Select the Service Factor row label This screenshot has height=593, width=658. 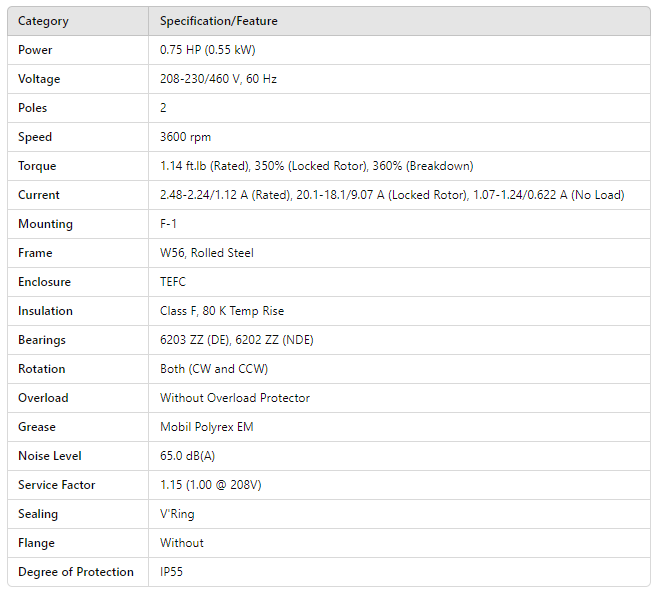57,485
